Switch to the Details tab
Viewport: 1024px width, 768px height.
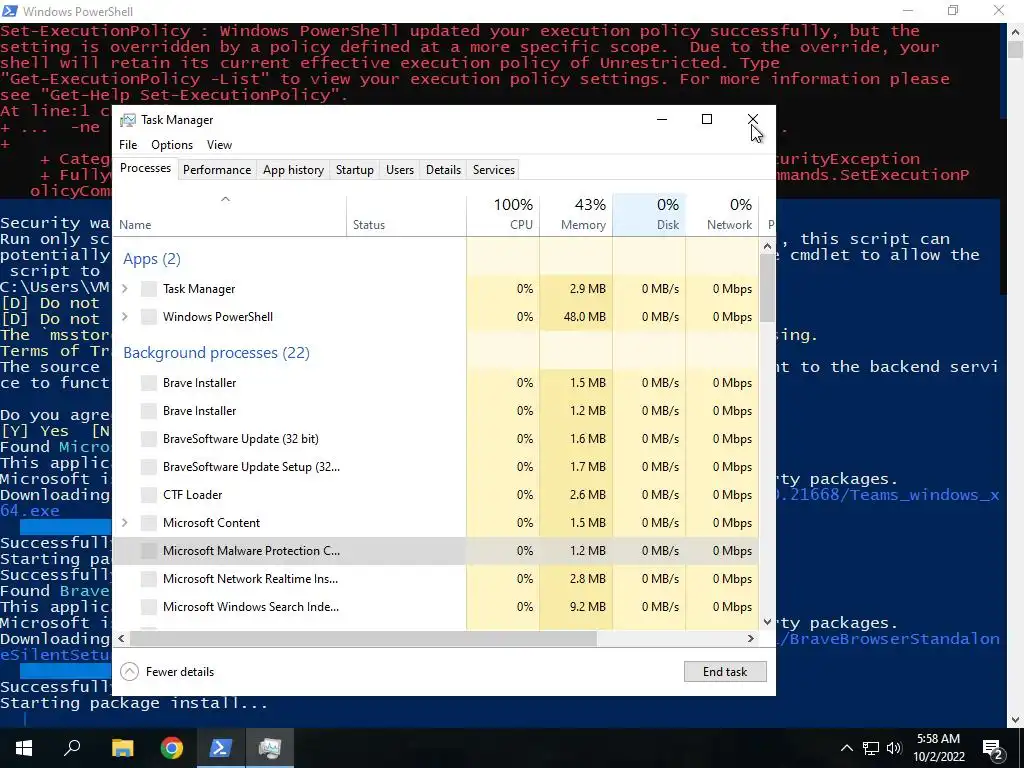click(443, 170)
